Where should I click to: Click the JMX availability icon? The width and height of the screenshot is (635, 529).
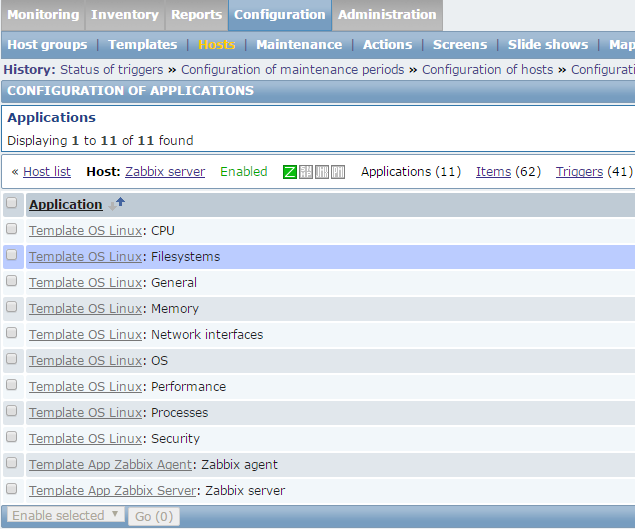pos(322,172)
